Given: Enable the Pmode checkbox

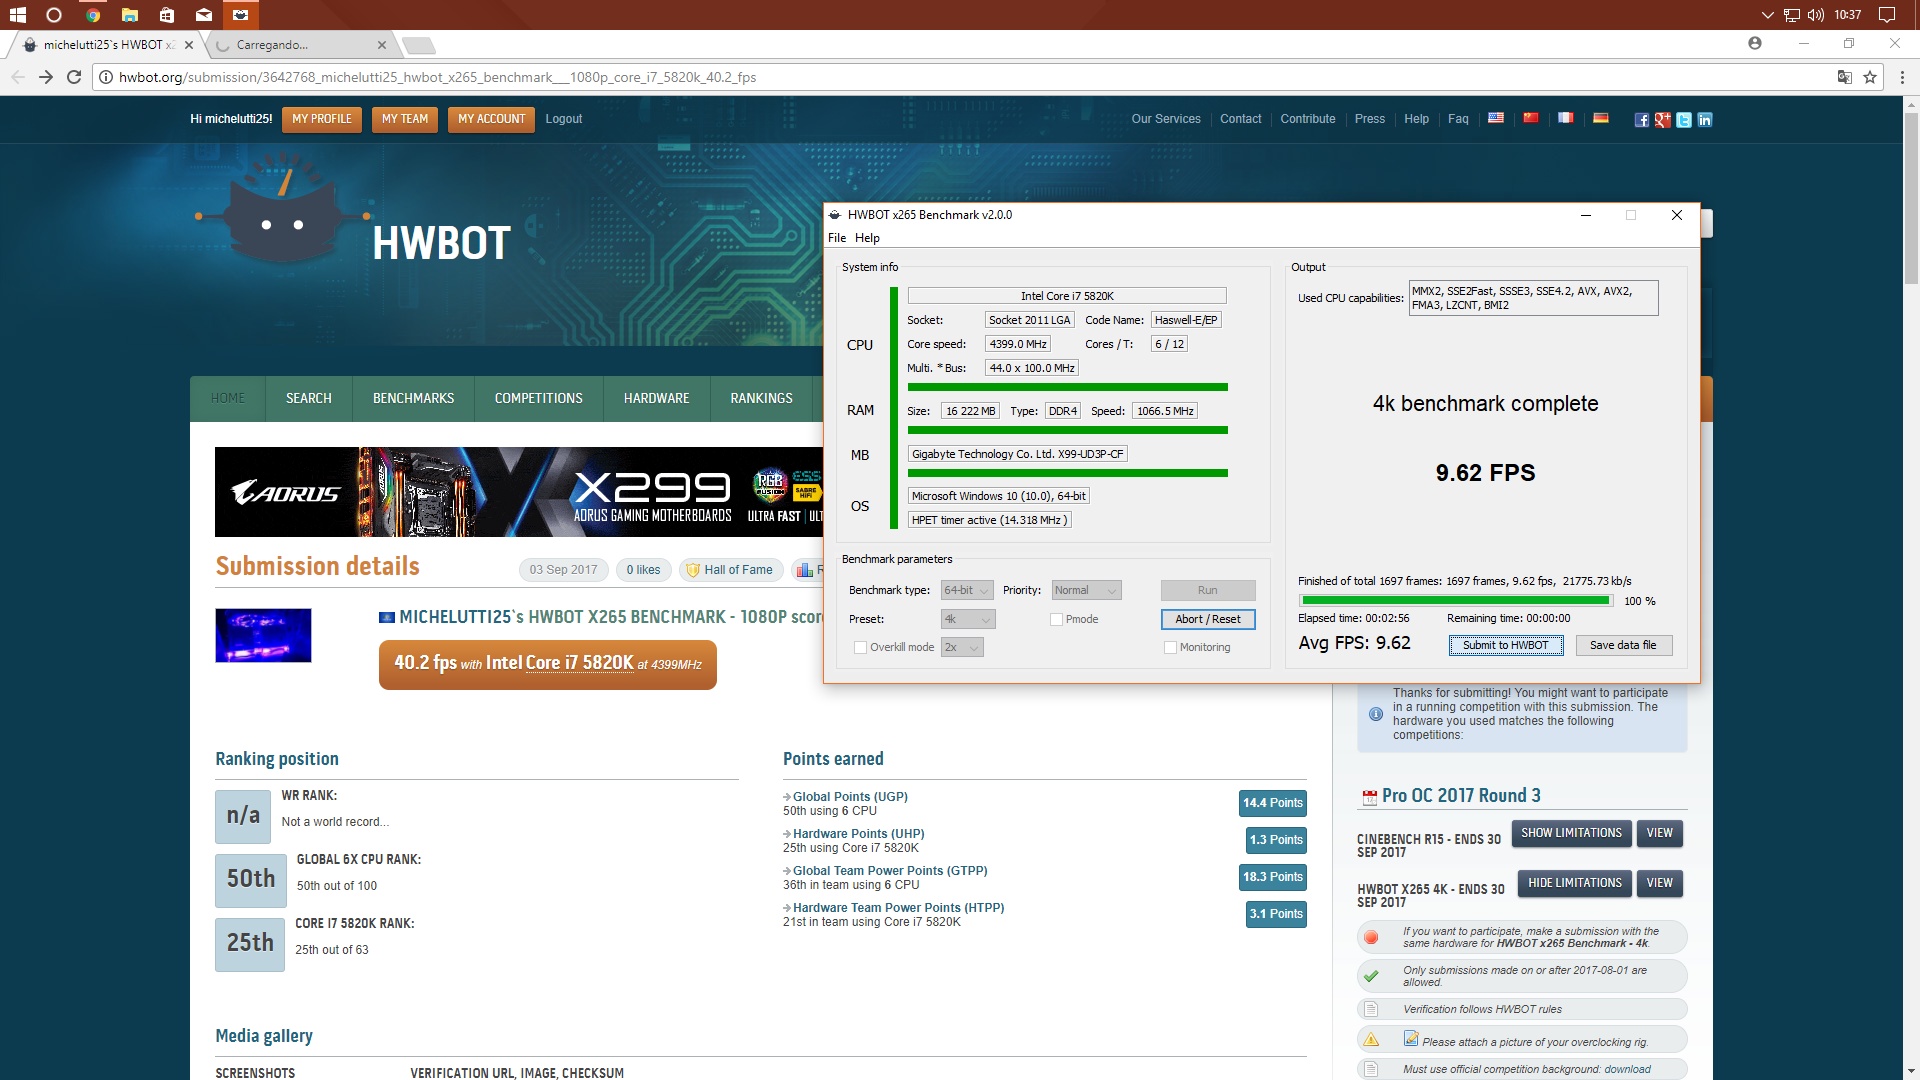Looking at the screenshot, I should pyautogui.click(x=1056, y=619).
